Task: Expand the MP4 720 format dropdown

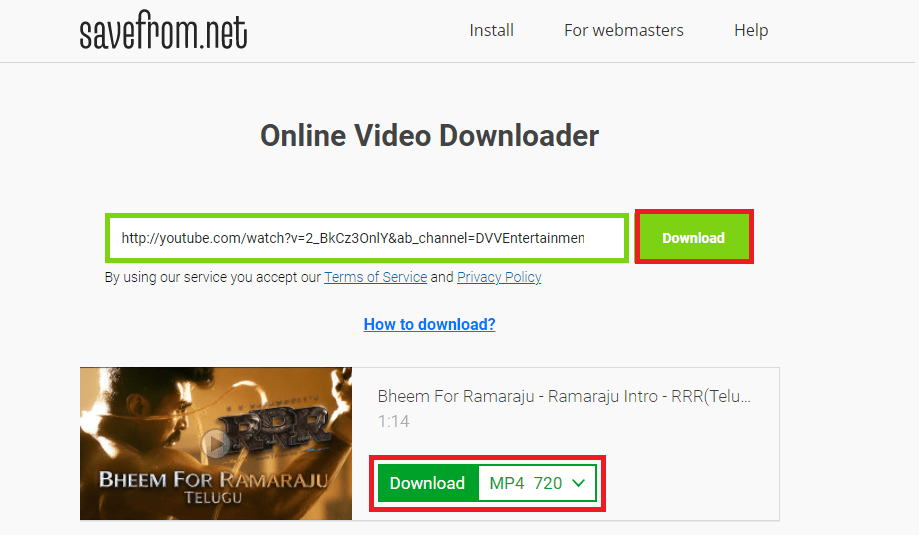Action: (537, 483)
